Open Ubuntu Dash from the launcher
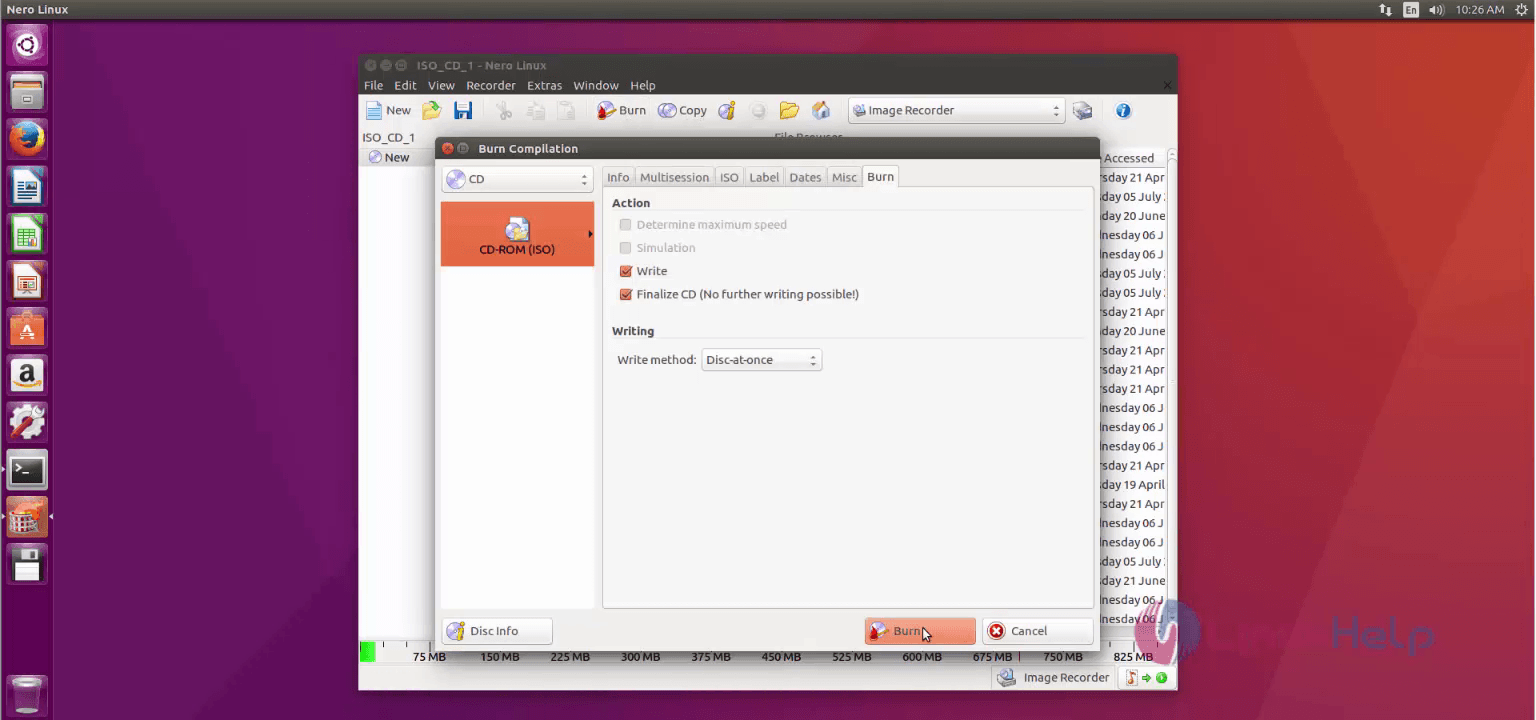This screenshot has height=720, width=1536. coord(27,44)
